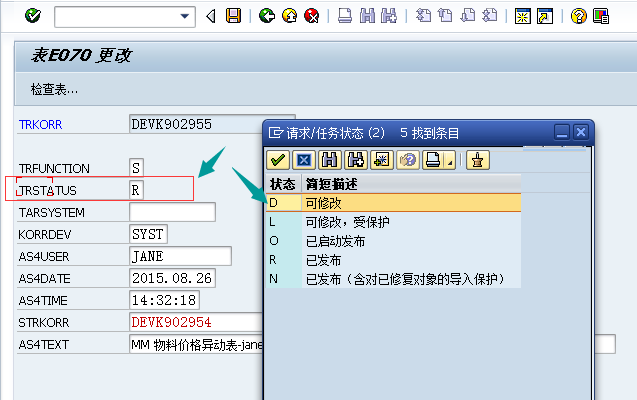Screen dimensions: 637x400
Task: Click popup New Selection icon
Action: point(381,160)
